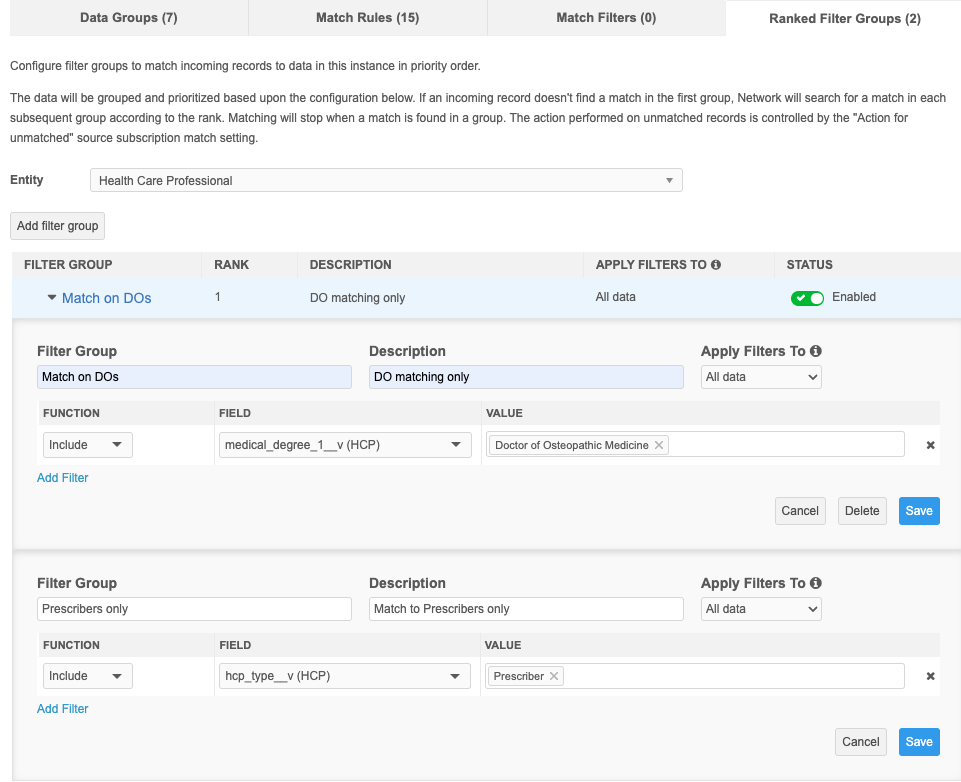
Task: Collapse the Match on DOs filter group
Action: click(x=52, y=298)
